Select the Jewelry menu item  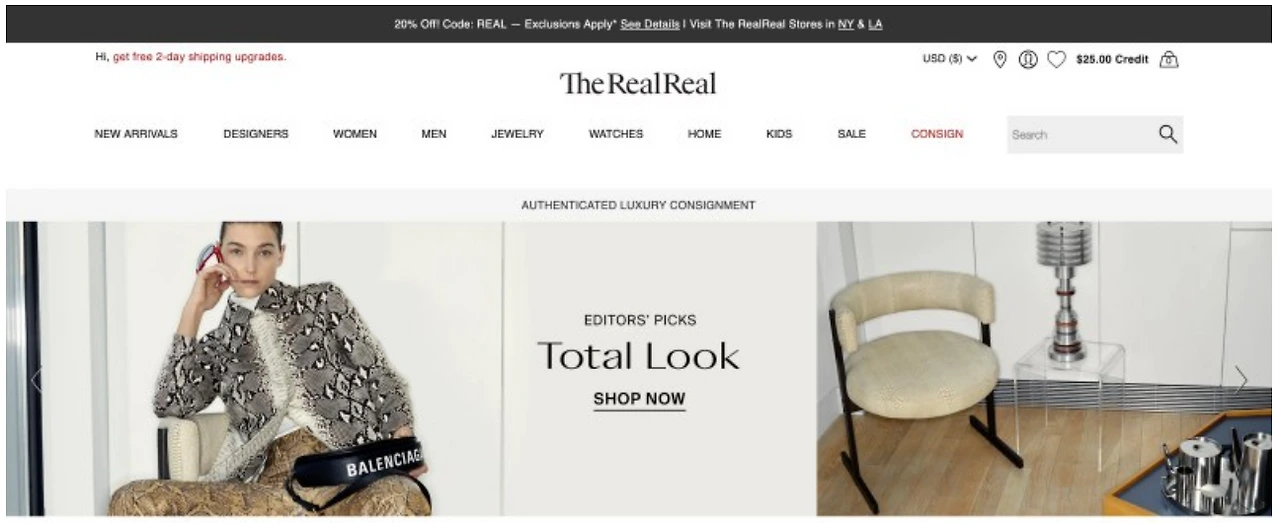click(517, 134)
